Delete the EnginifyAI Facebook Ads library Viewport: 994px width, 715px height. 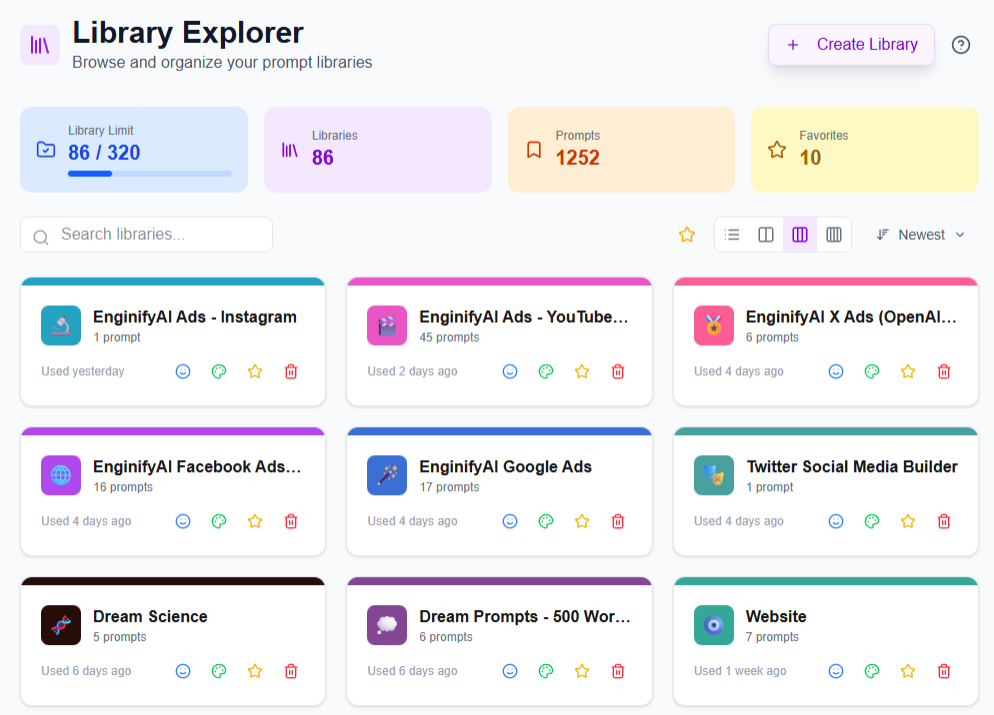(291, 521)
